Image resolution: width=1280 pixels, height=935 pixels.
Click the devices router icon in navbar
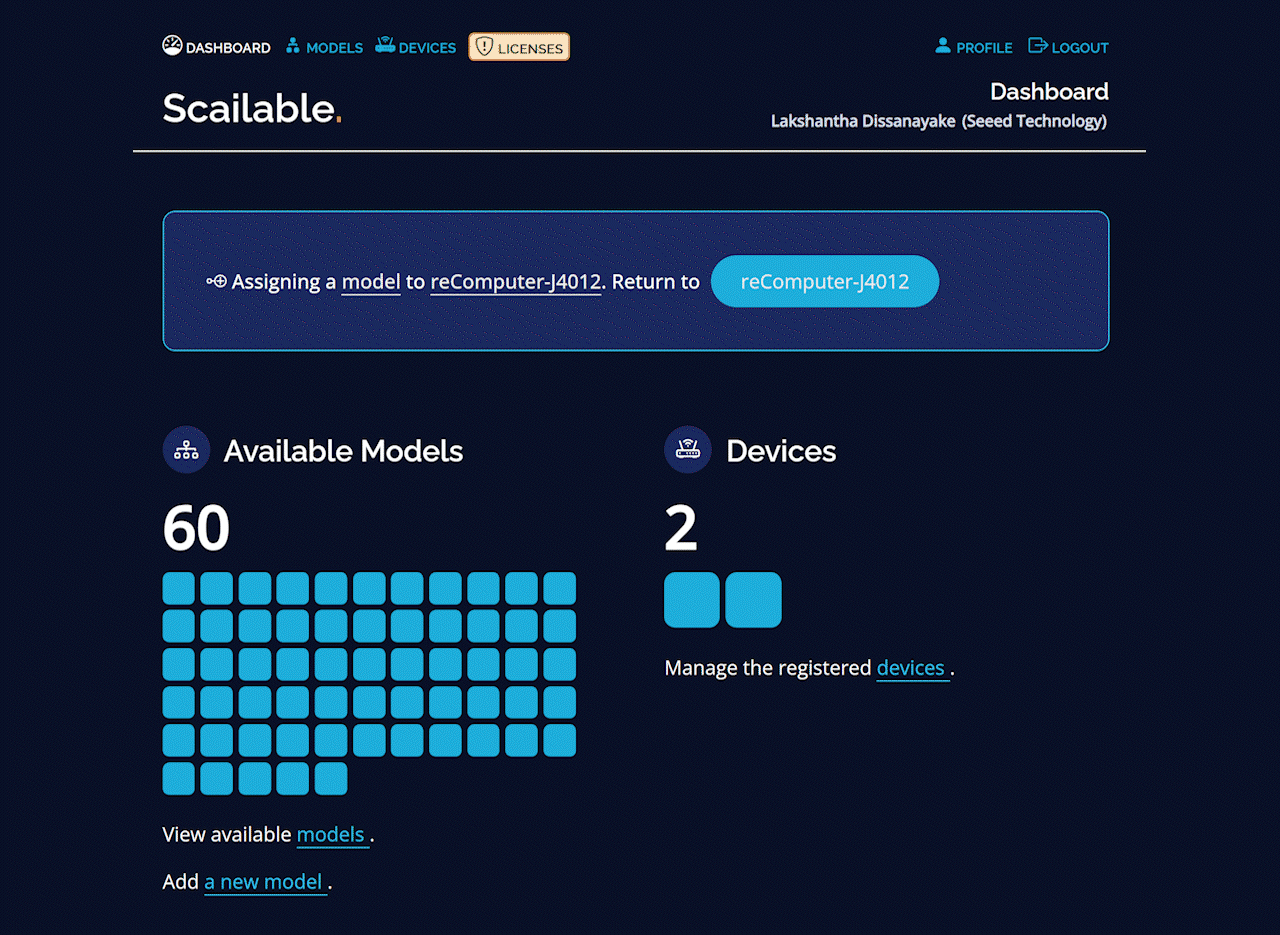[x=385, y=46]
